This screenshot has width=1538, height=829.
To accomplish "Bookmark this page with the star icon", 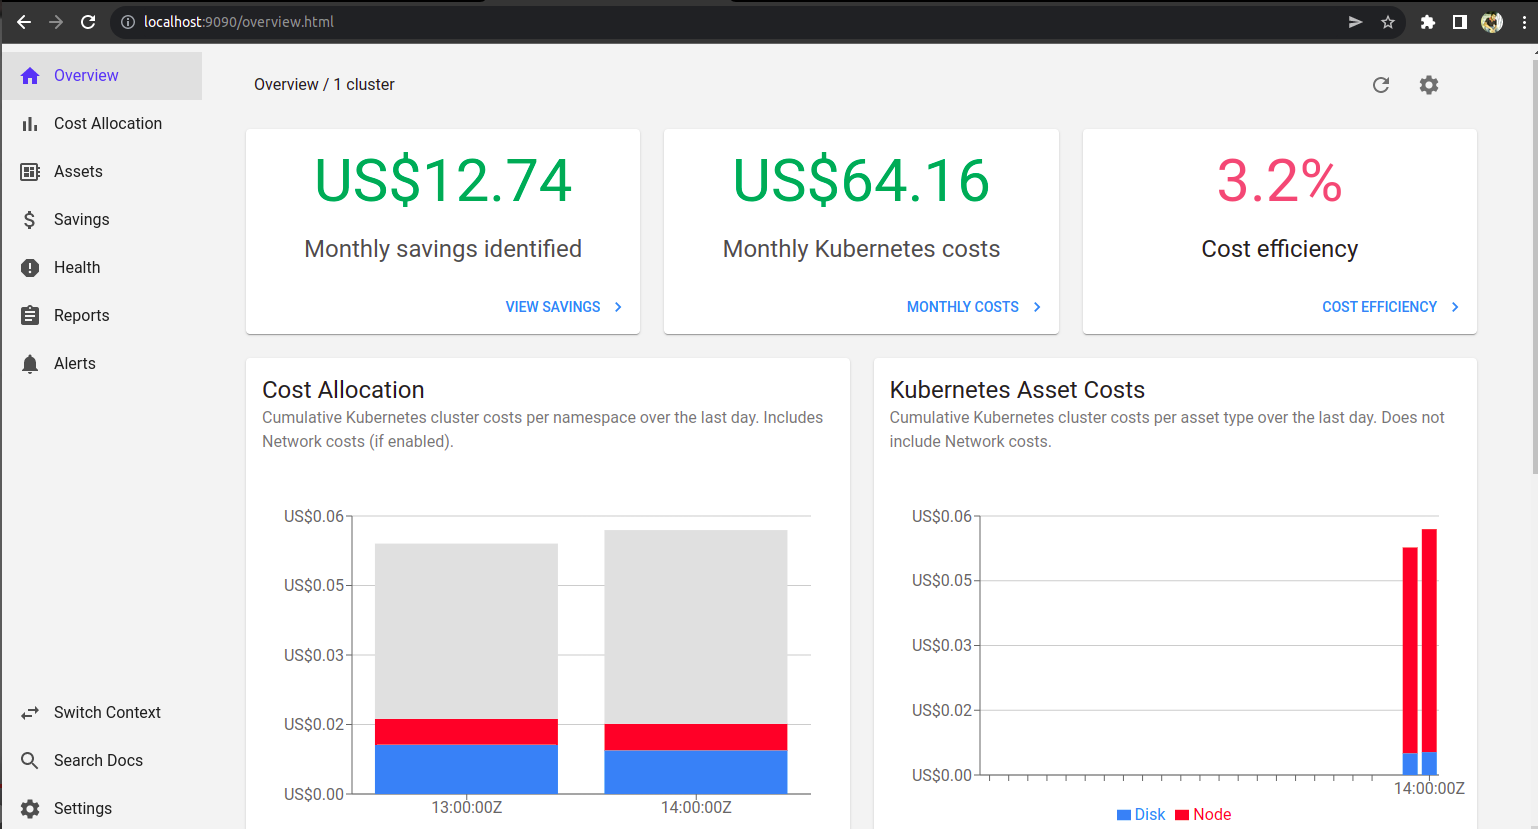I will [1388, 22].
